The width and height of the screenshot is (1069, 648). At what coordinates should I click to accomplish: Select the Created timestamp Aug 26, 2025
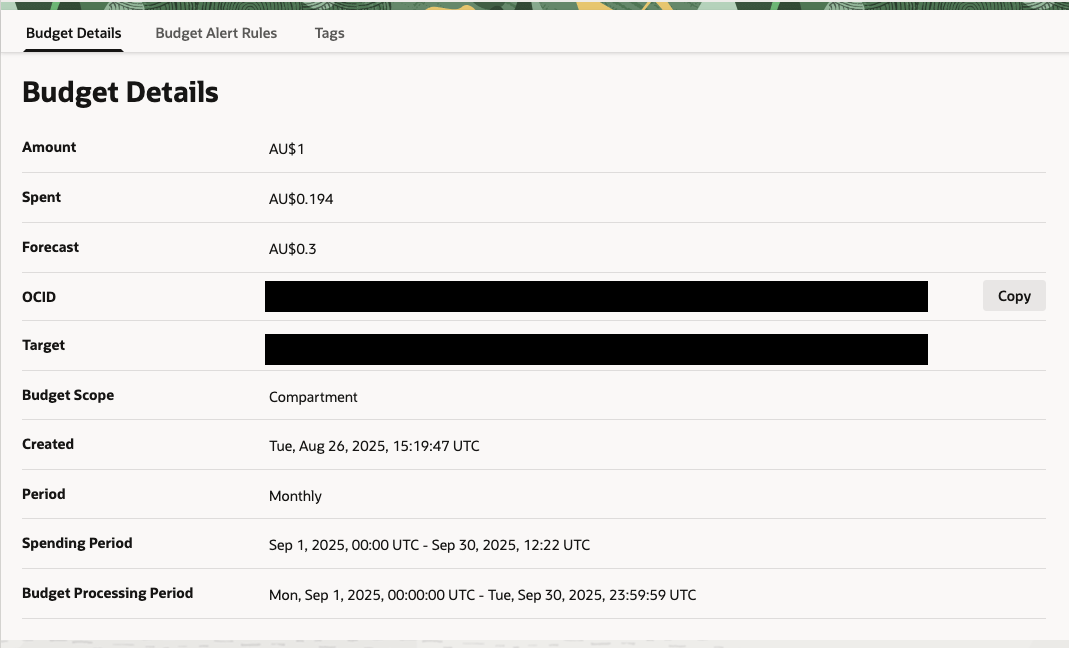tap(374, 446)
